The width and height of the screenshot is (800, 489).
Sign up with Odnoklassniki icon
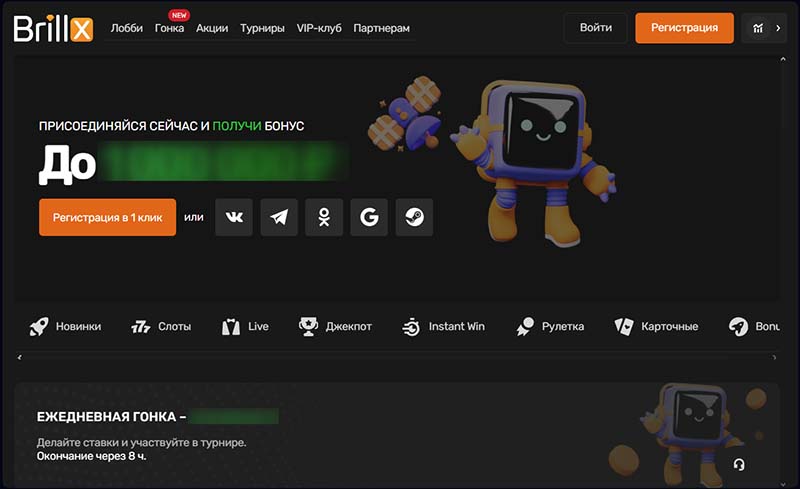tap(324, 217)
